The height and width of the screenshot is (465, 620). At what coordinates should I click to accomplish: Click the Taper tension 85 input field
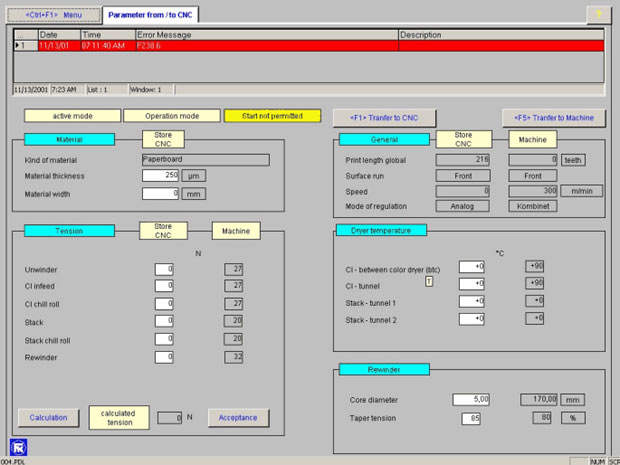coord(471,418)
